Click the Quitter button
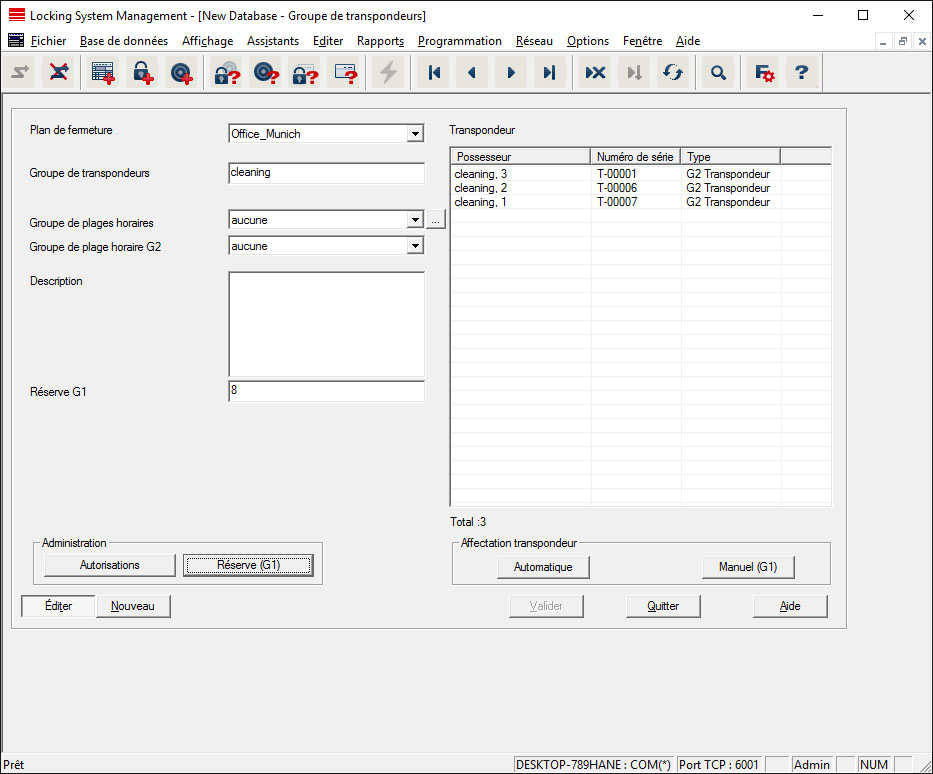933x774 pixels. point(663,606)
